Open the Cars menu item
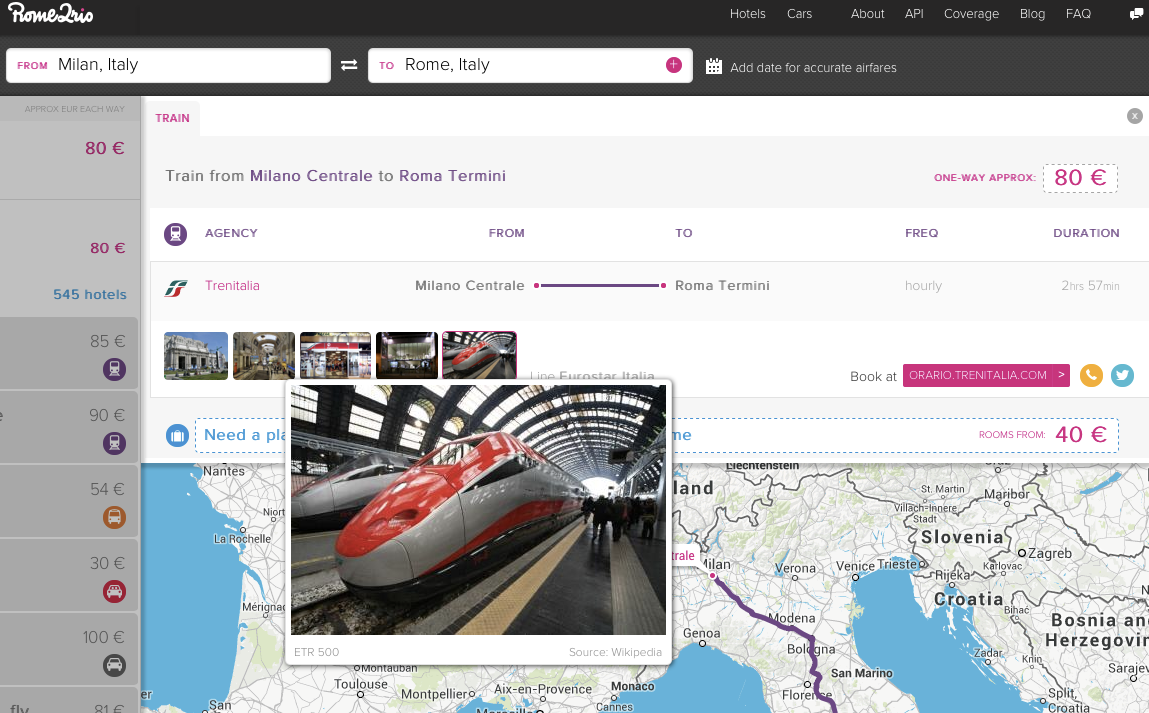This screenshot has height=713, width=1149. coord(799,14)
